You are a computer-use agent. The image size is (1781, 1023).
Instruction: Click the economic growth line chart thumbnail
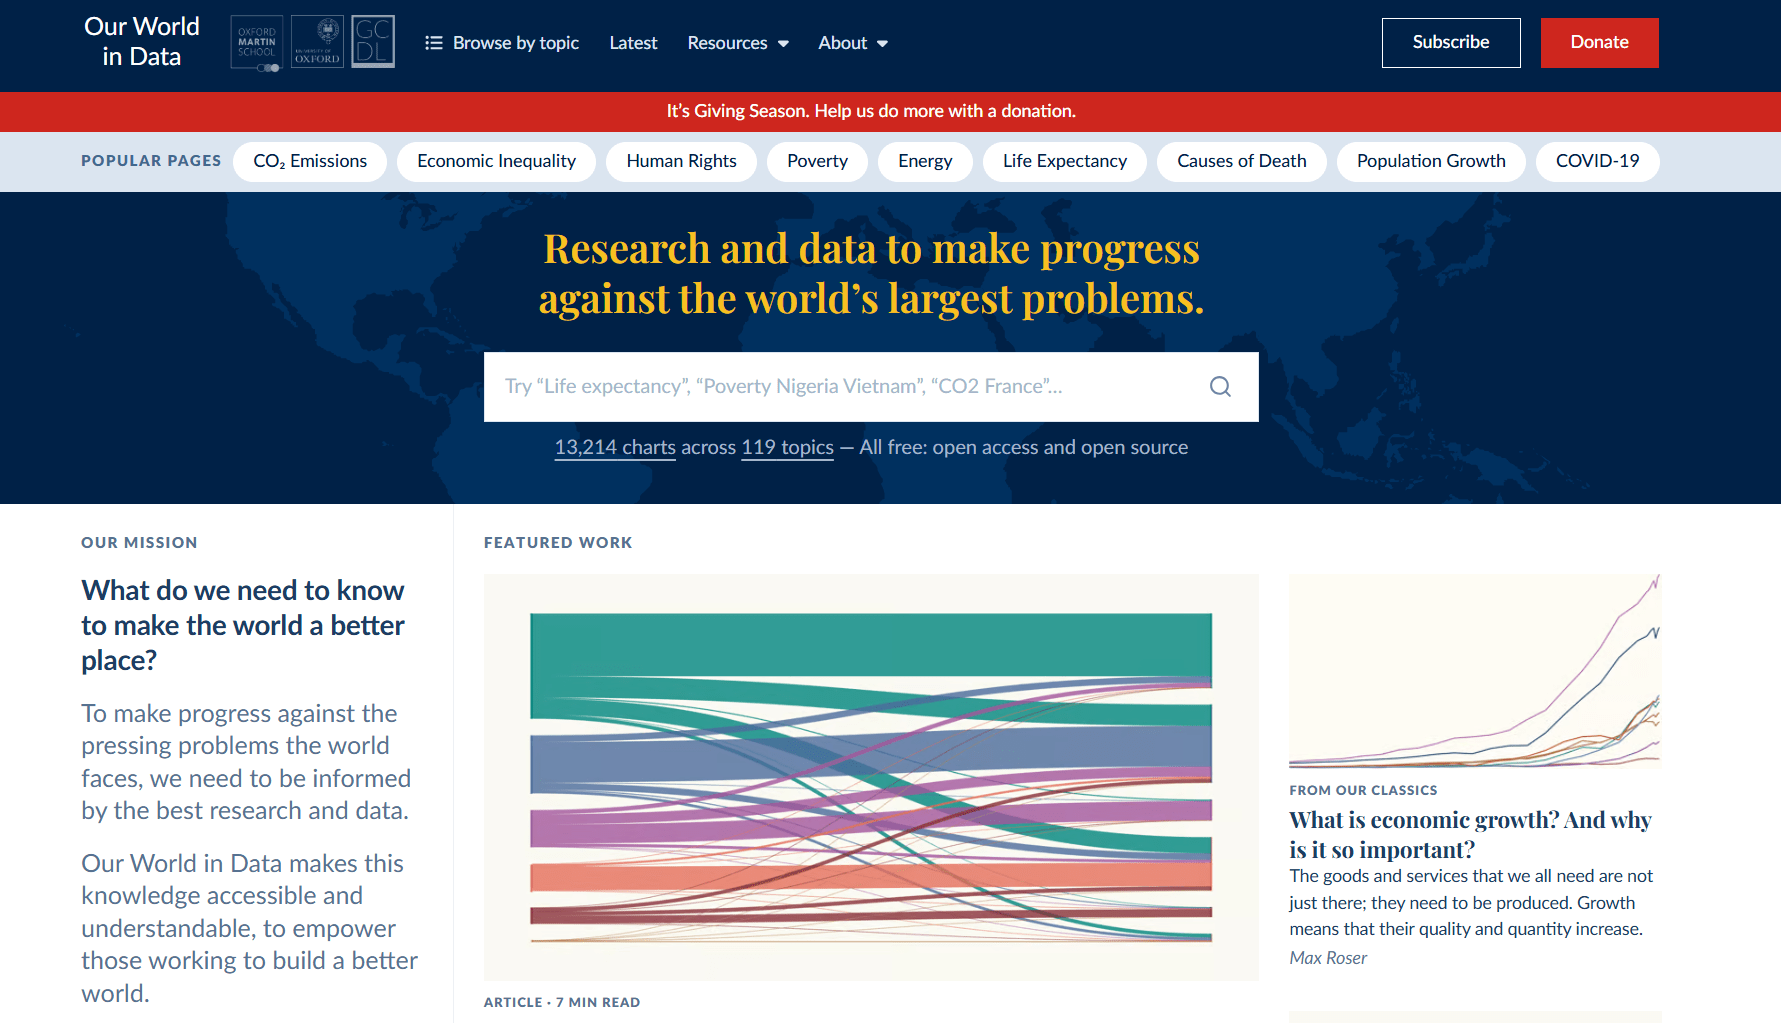click(x=1474, y=670)
